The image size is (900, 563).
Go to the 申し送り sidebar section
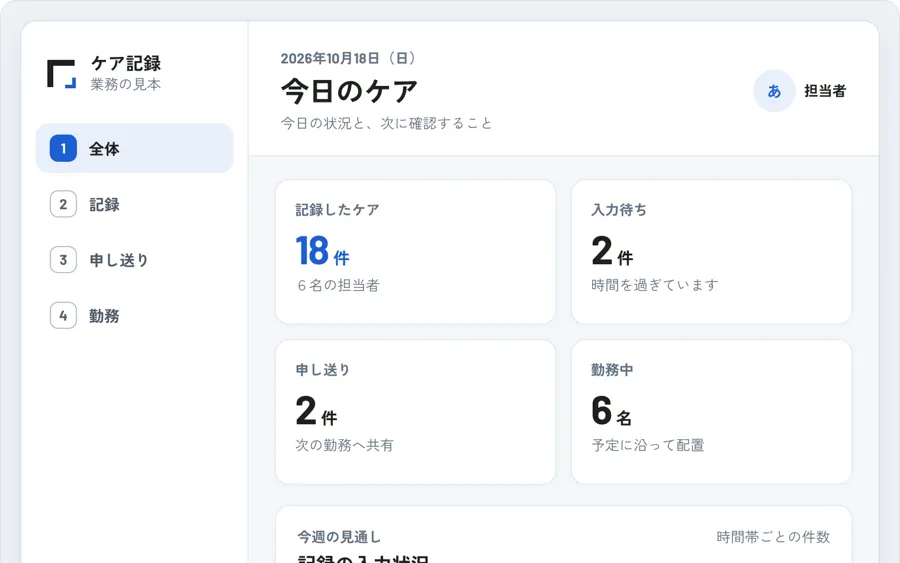134,259
